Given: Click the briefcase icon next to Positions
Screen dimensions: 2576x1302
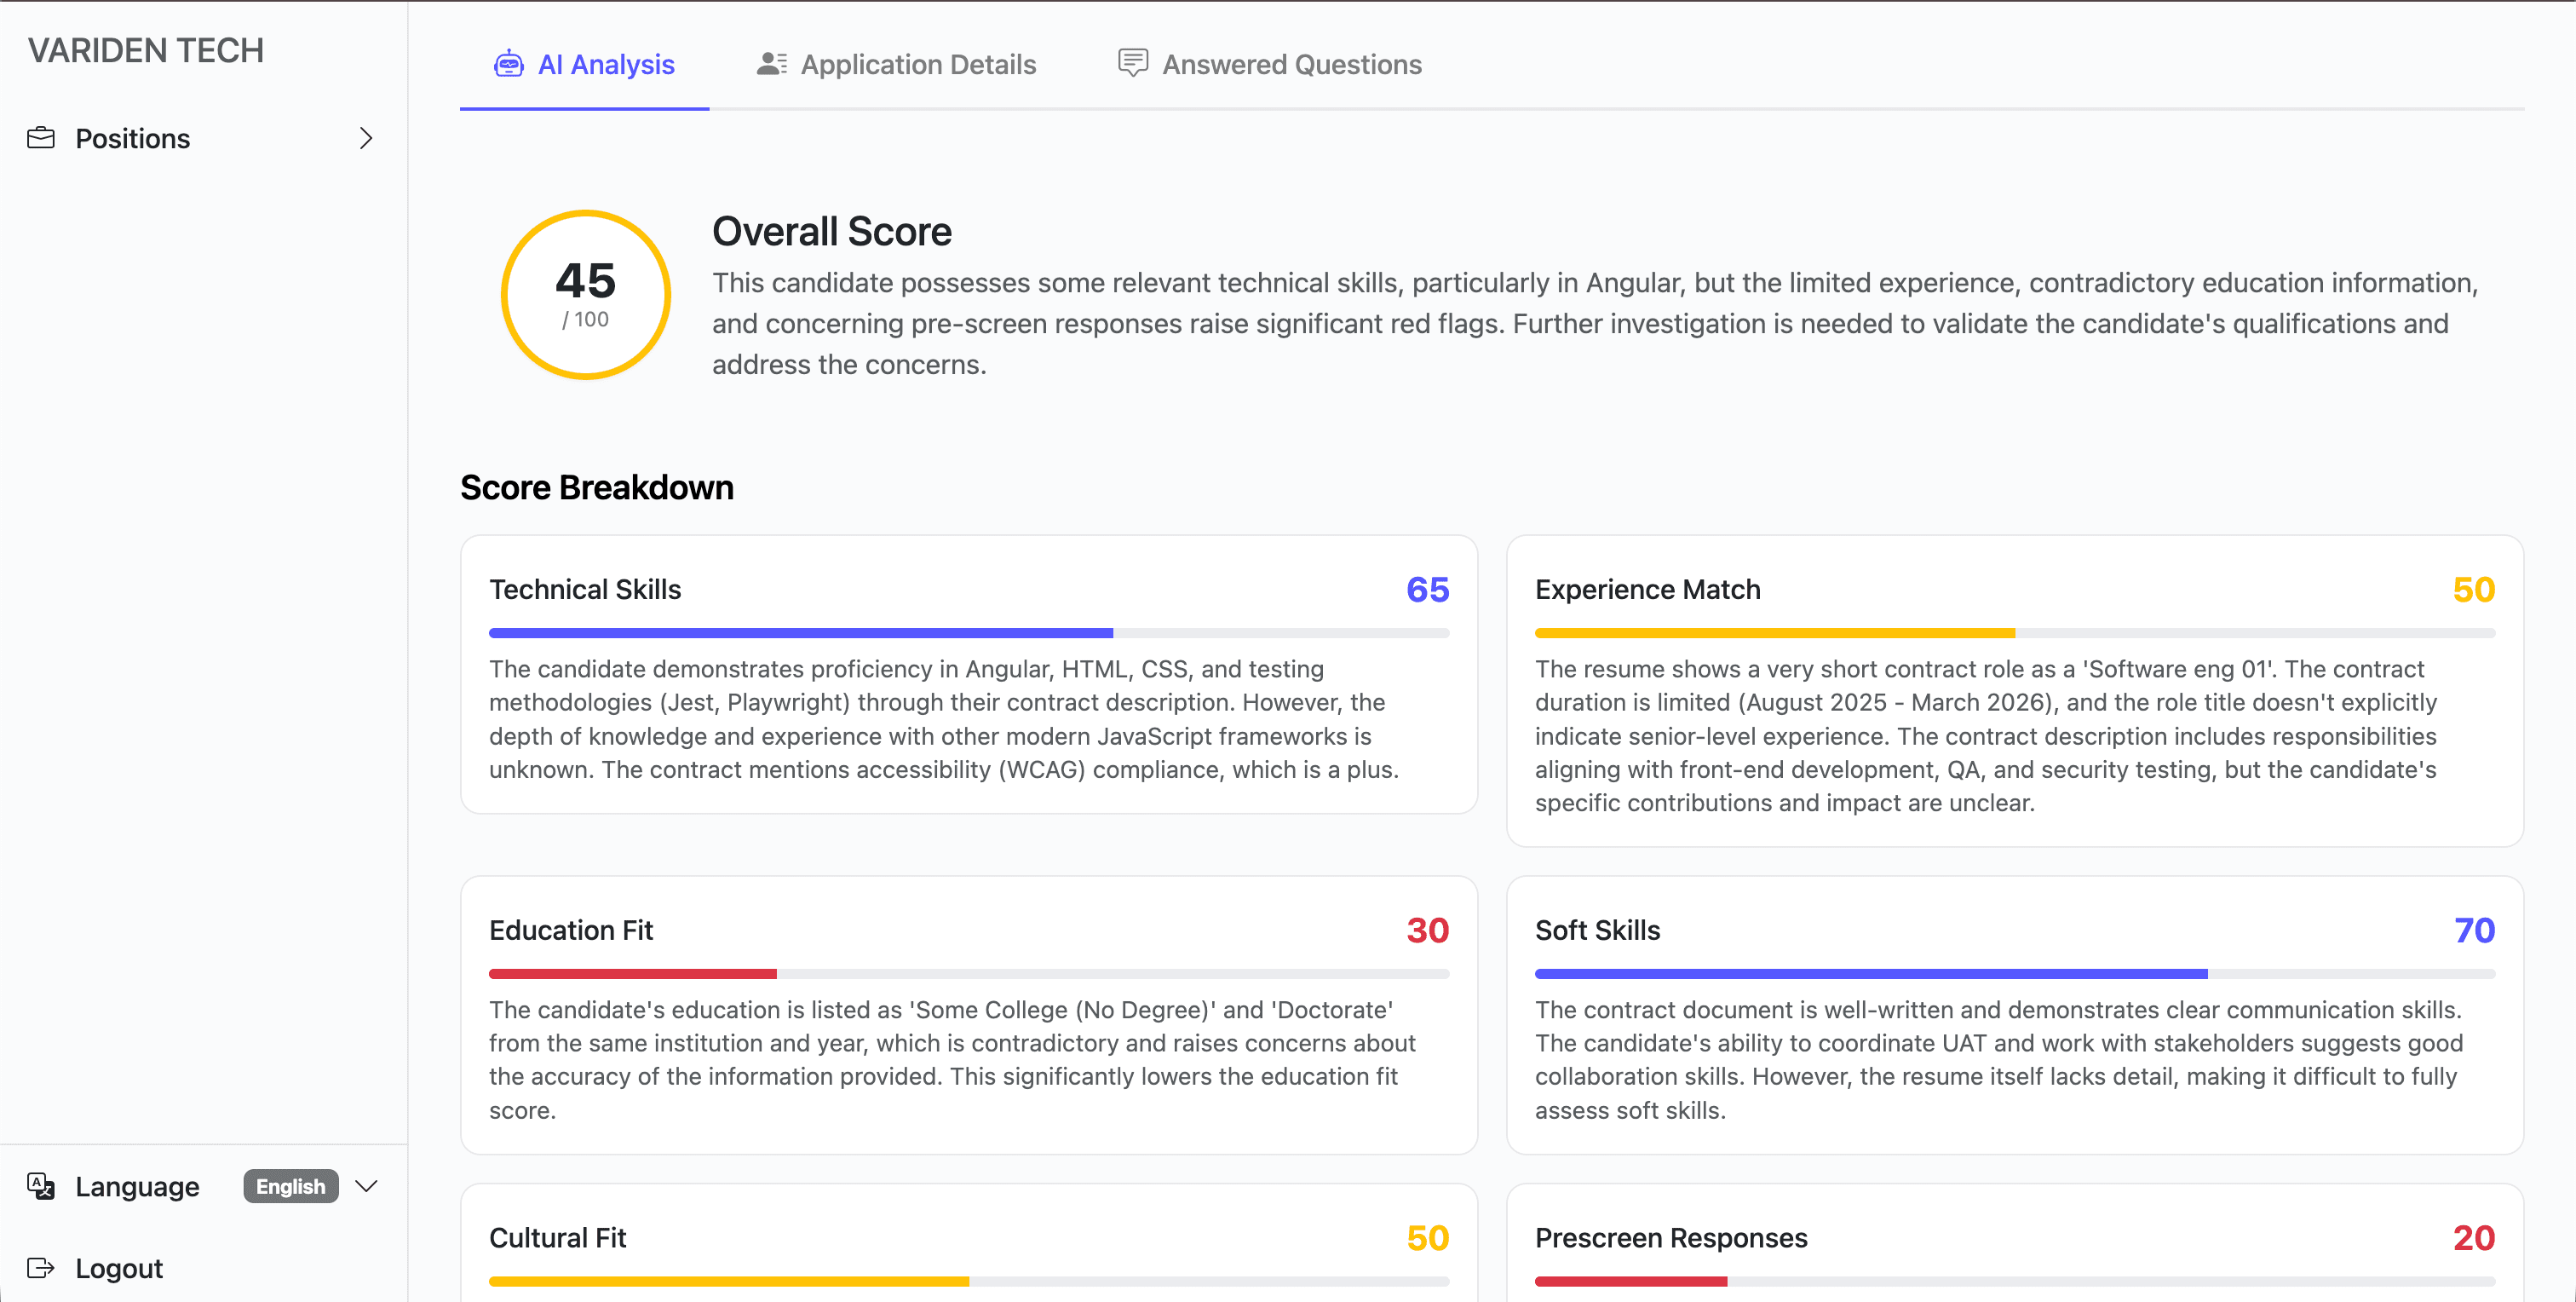Looking at the screenshot, I should click(42, 138).
